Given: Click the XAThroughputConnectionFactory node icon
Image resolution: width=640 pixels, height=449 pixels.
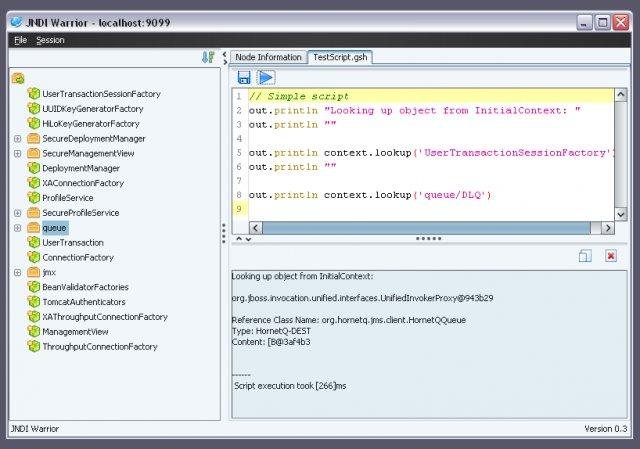Looking at the screenshot, I should [x=33, y=317].
